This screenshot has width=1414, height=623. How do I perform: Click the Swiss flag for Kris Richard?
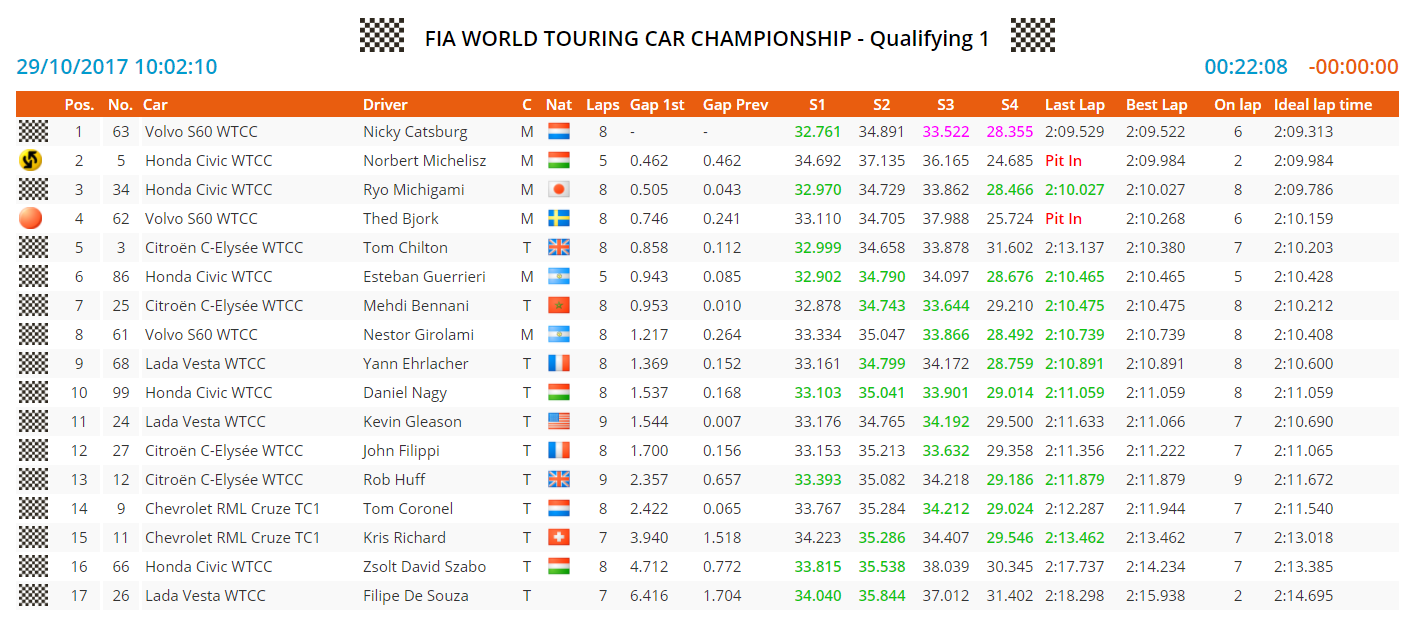[x=558, y=538]
